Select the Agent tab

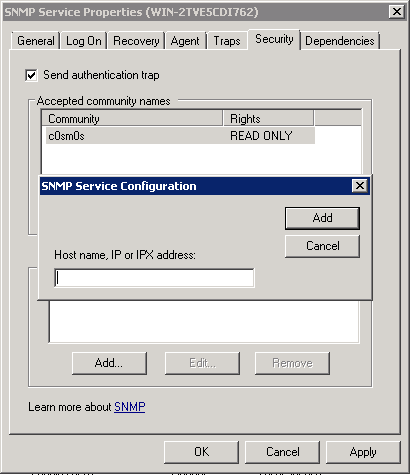point(185,41)
